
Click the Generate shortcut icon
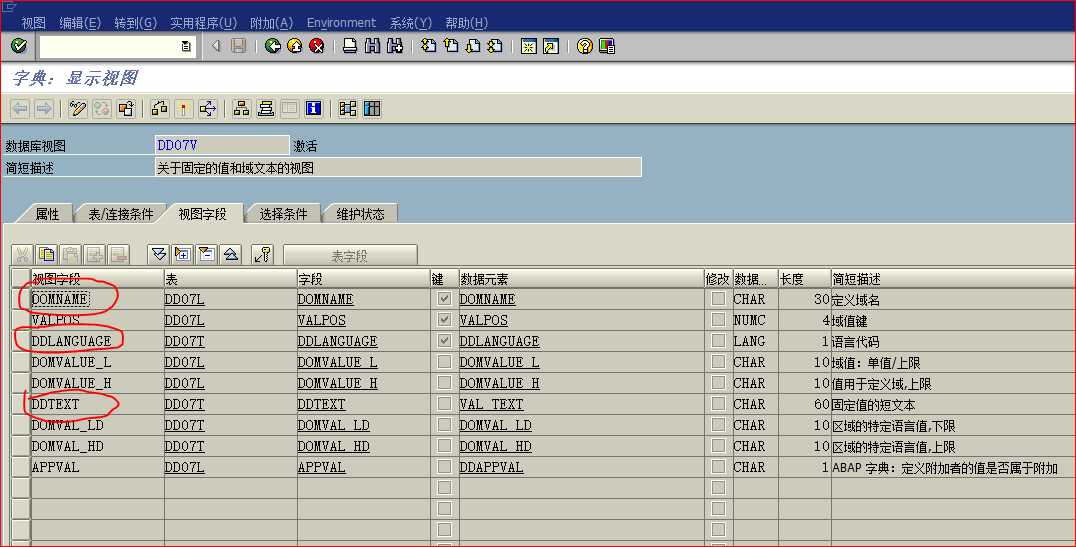tap(550, 46)
